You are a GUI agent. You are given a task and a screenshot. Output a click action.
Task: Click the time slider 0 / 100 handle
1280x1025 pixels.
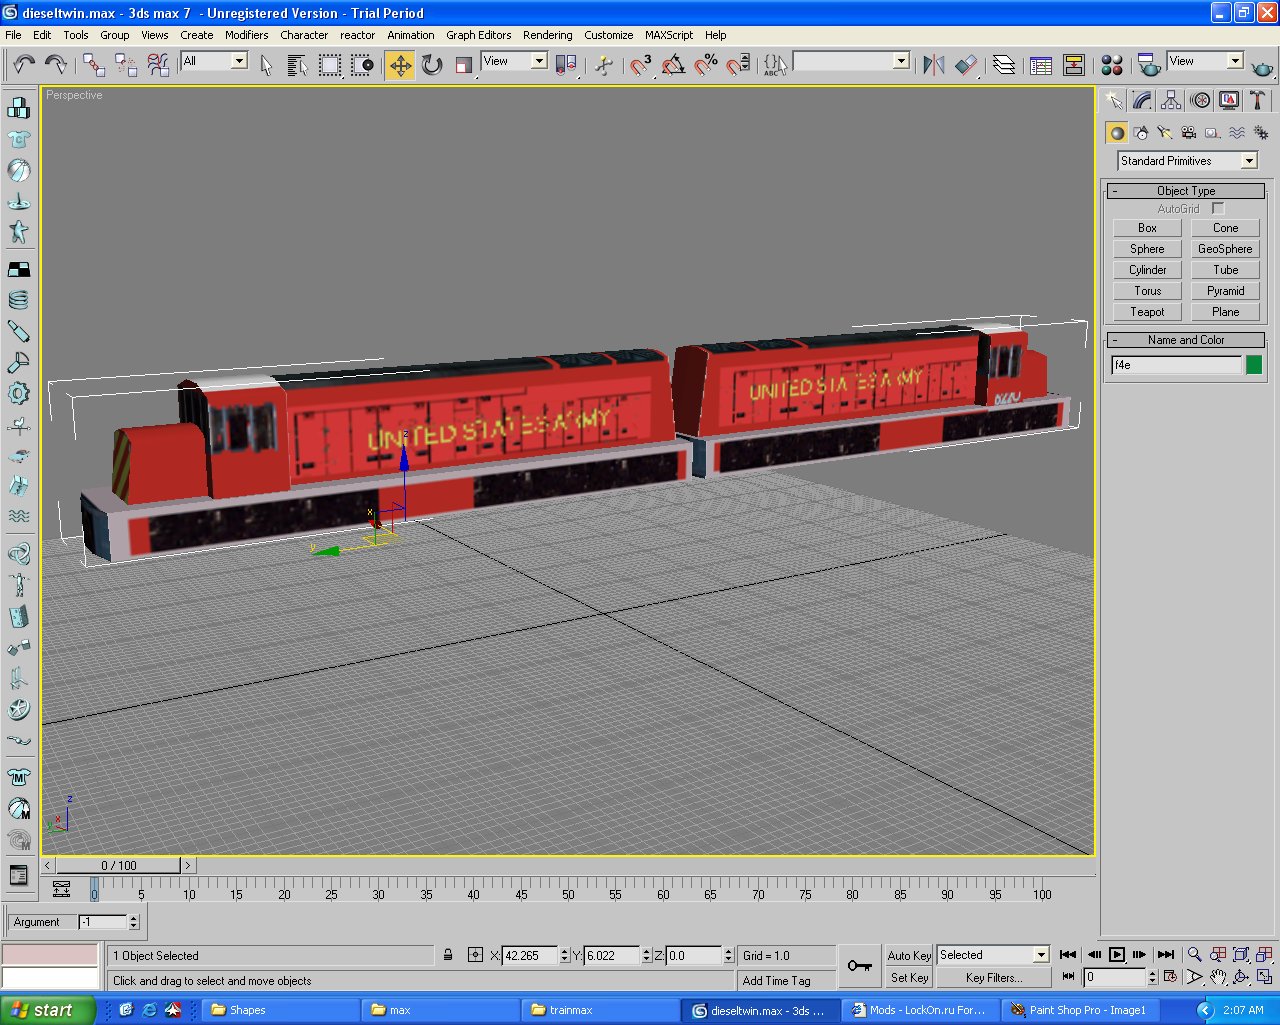pos(119,865)
